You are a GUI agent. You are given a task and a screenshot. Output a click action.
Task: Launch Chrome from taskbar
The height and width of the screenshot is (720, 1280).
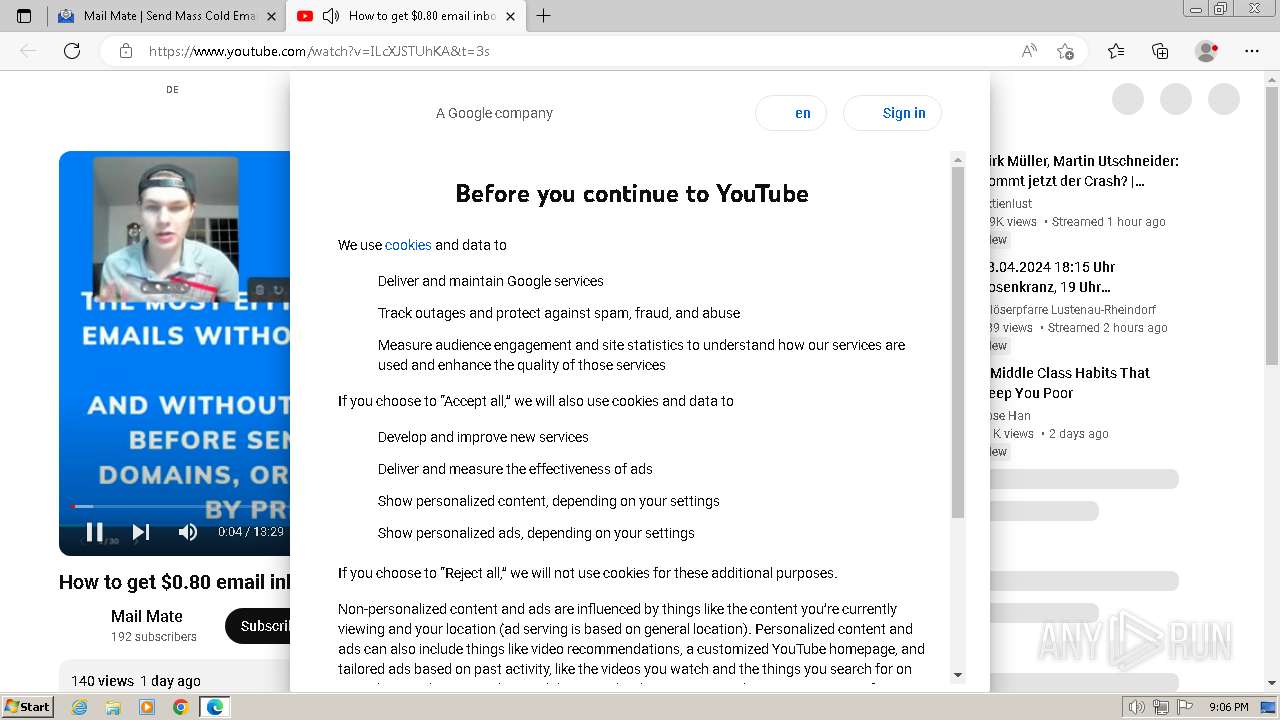point(180,707)
